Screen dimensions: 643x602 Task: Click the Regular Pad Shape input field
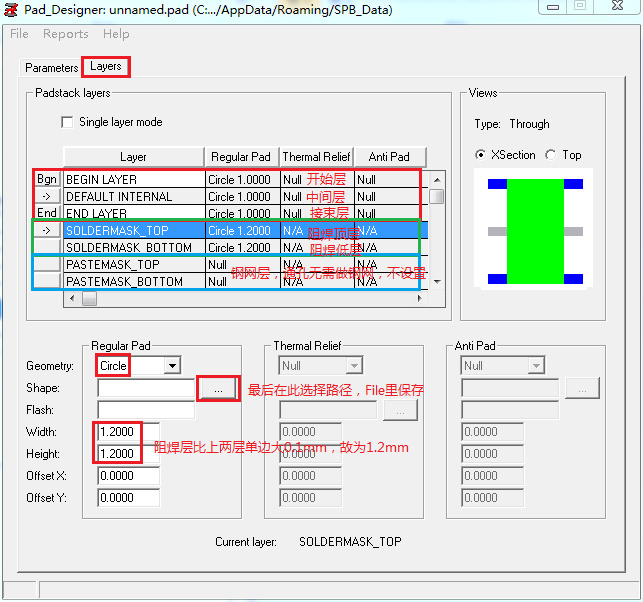pos(146,388)
